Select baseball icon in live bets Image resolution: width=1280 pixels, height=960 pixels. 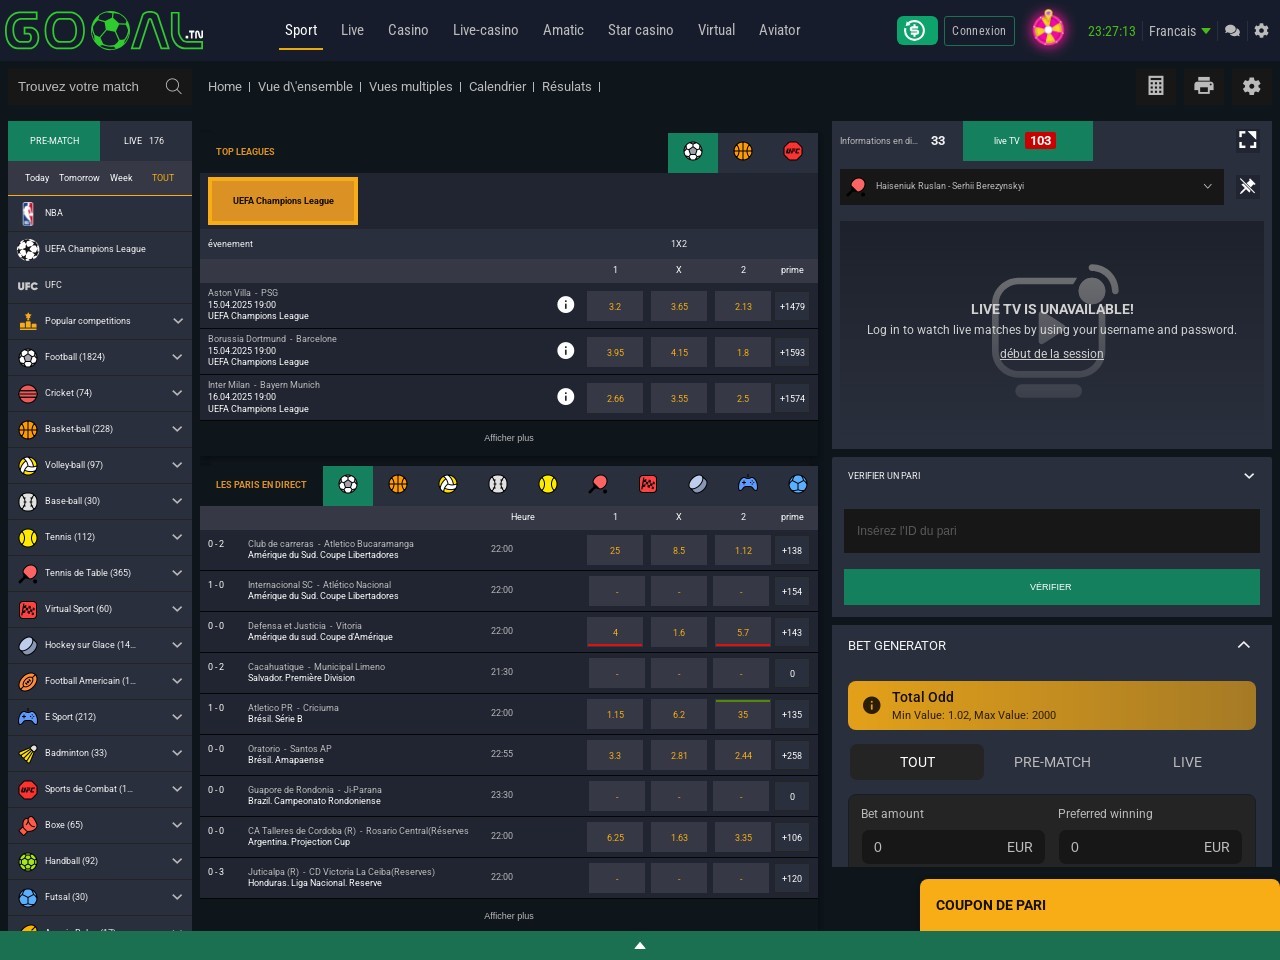click(498, 485)
